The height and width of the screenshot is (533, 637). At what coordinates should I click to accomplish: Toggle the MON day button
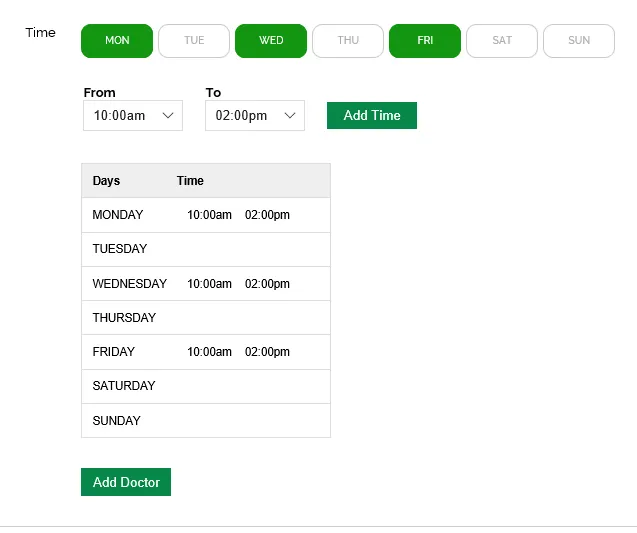(117, 41)
